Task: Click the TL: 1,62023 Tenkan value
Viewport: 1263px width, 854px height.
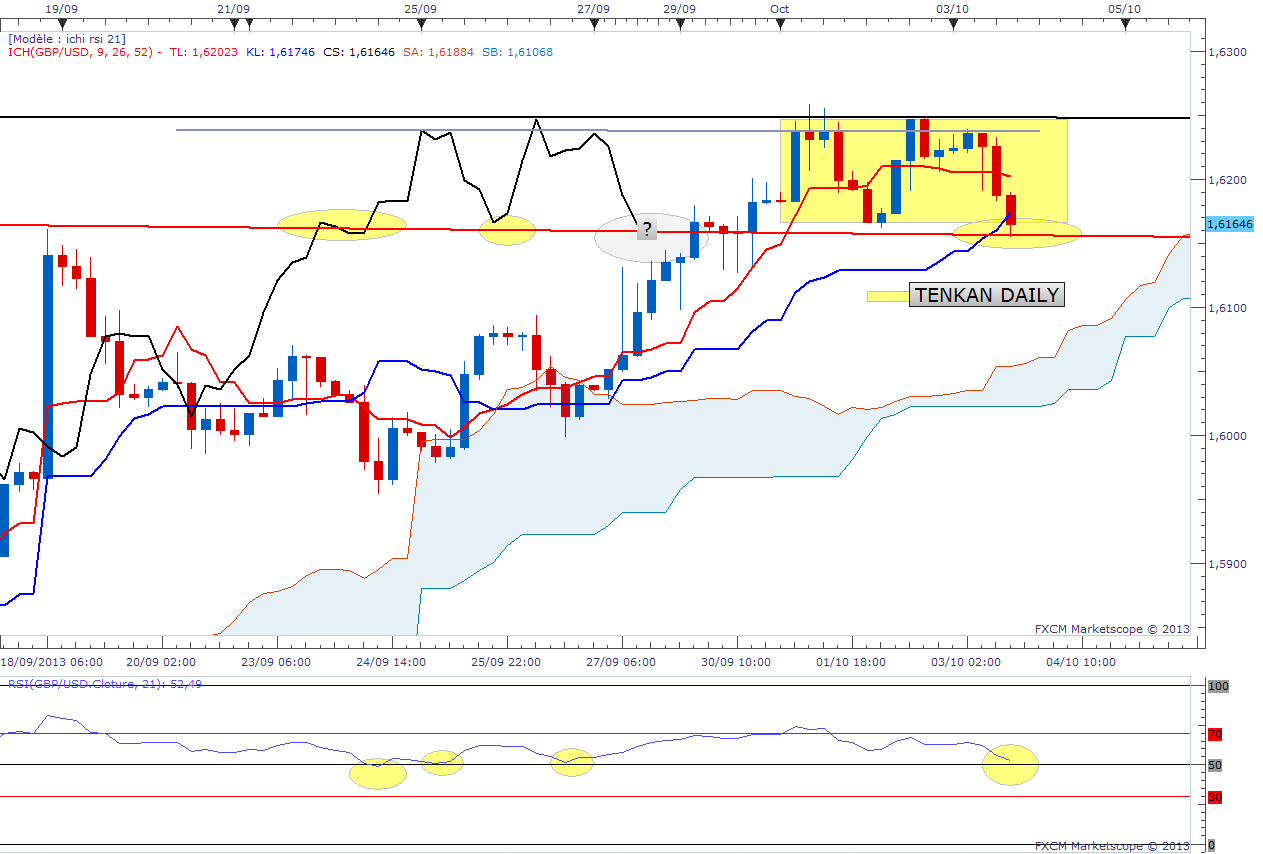Action: (x=204, y=52)
